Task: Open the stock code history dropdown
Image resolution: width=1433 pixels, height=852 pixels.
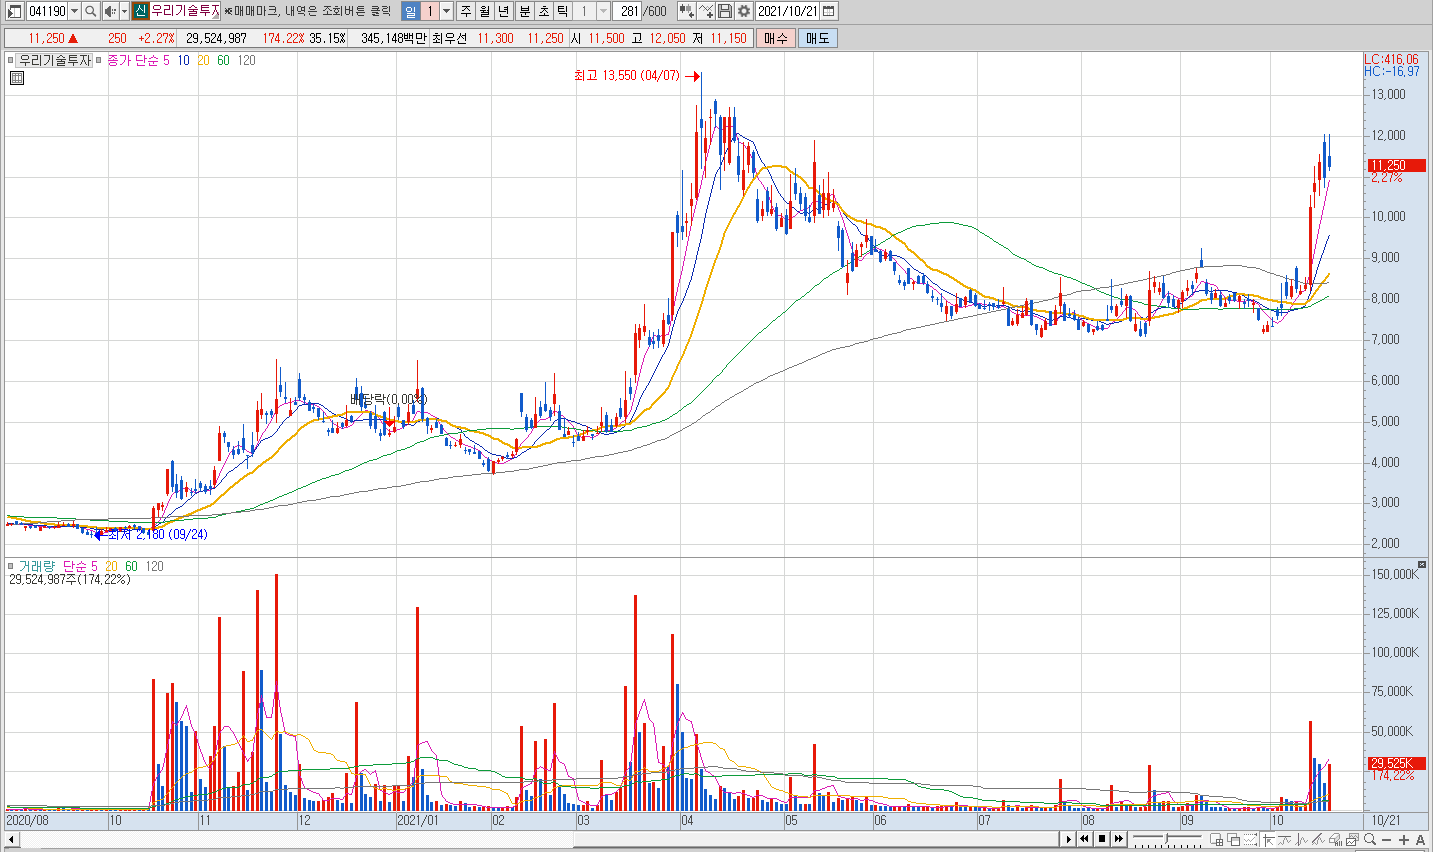Action: tap(75, 11)
